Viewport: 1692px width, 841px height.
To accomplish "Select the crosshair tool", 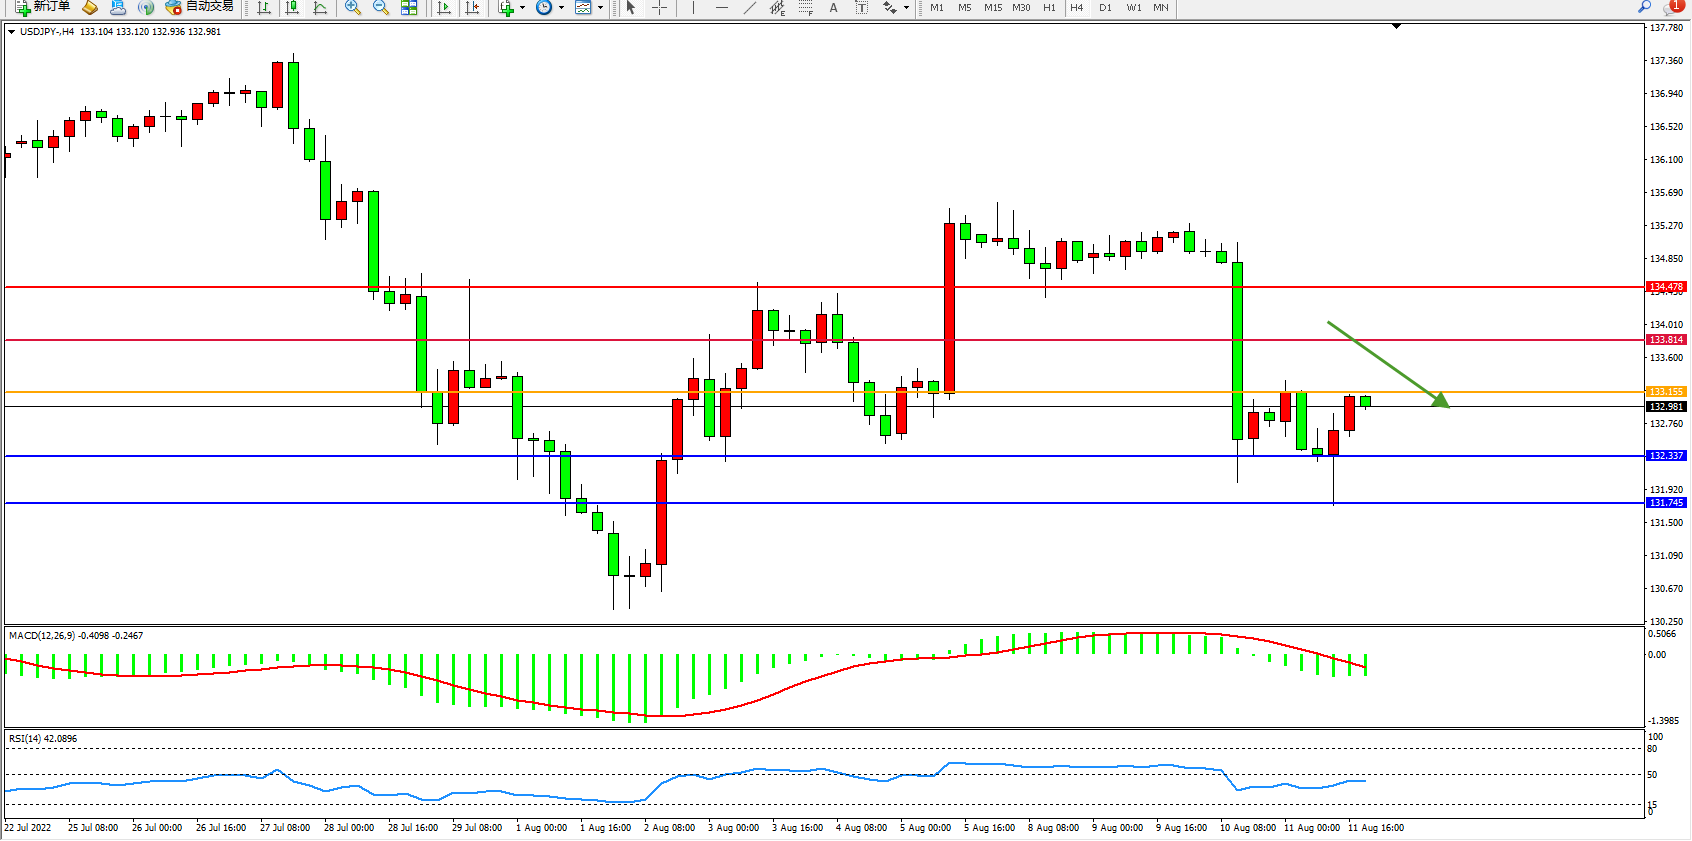I will (x=659, y=8).
